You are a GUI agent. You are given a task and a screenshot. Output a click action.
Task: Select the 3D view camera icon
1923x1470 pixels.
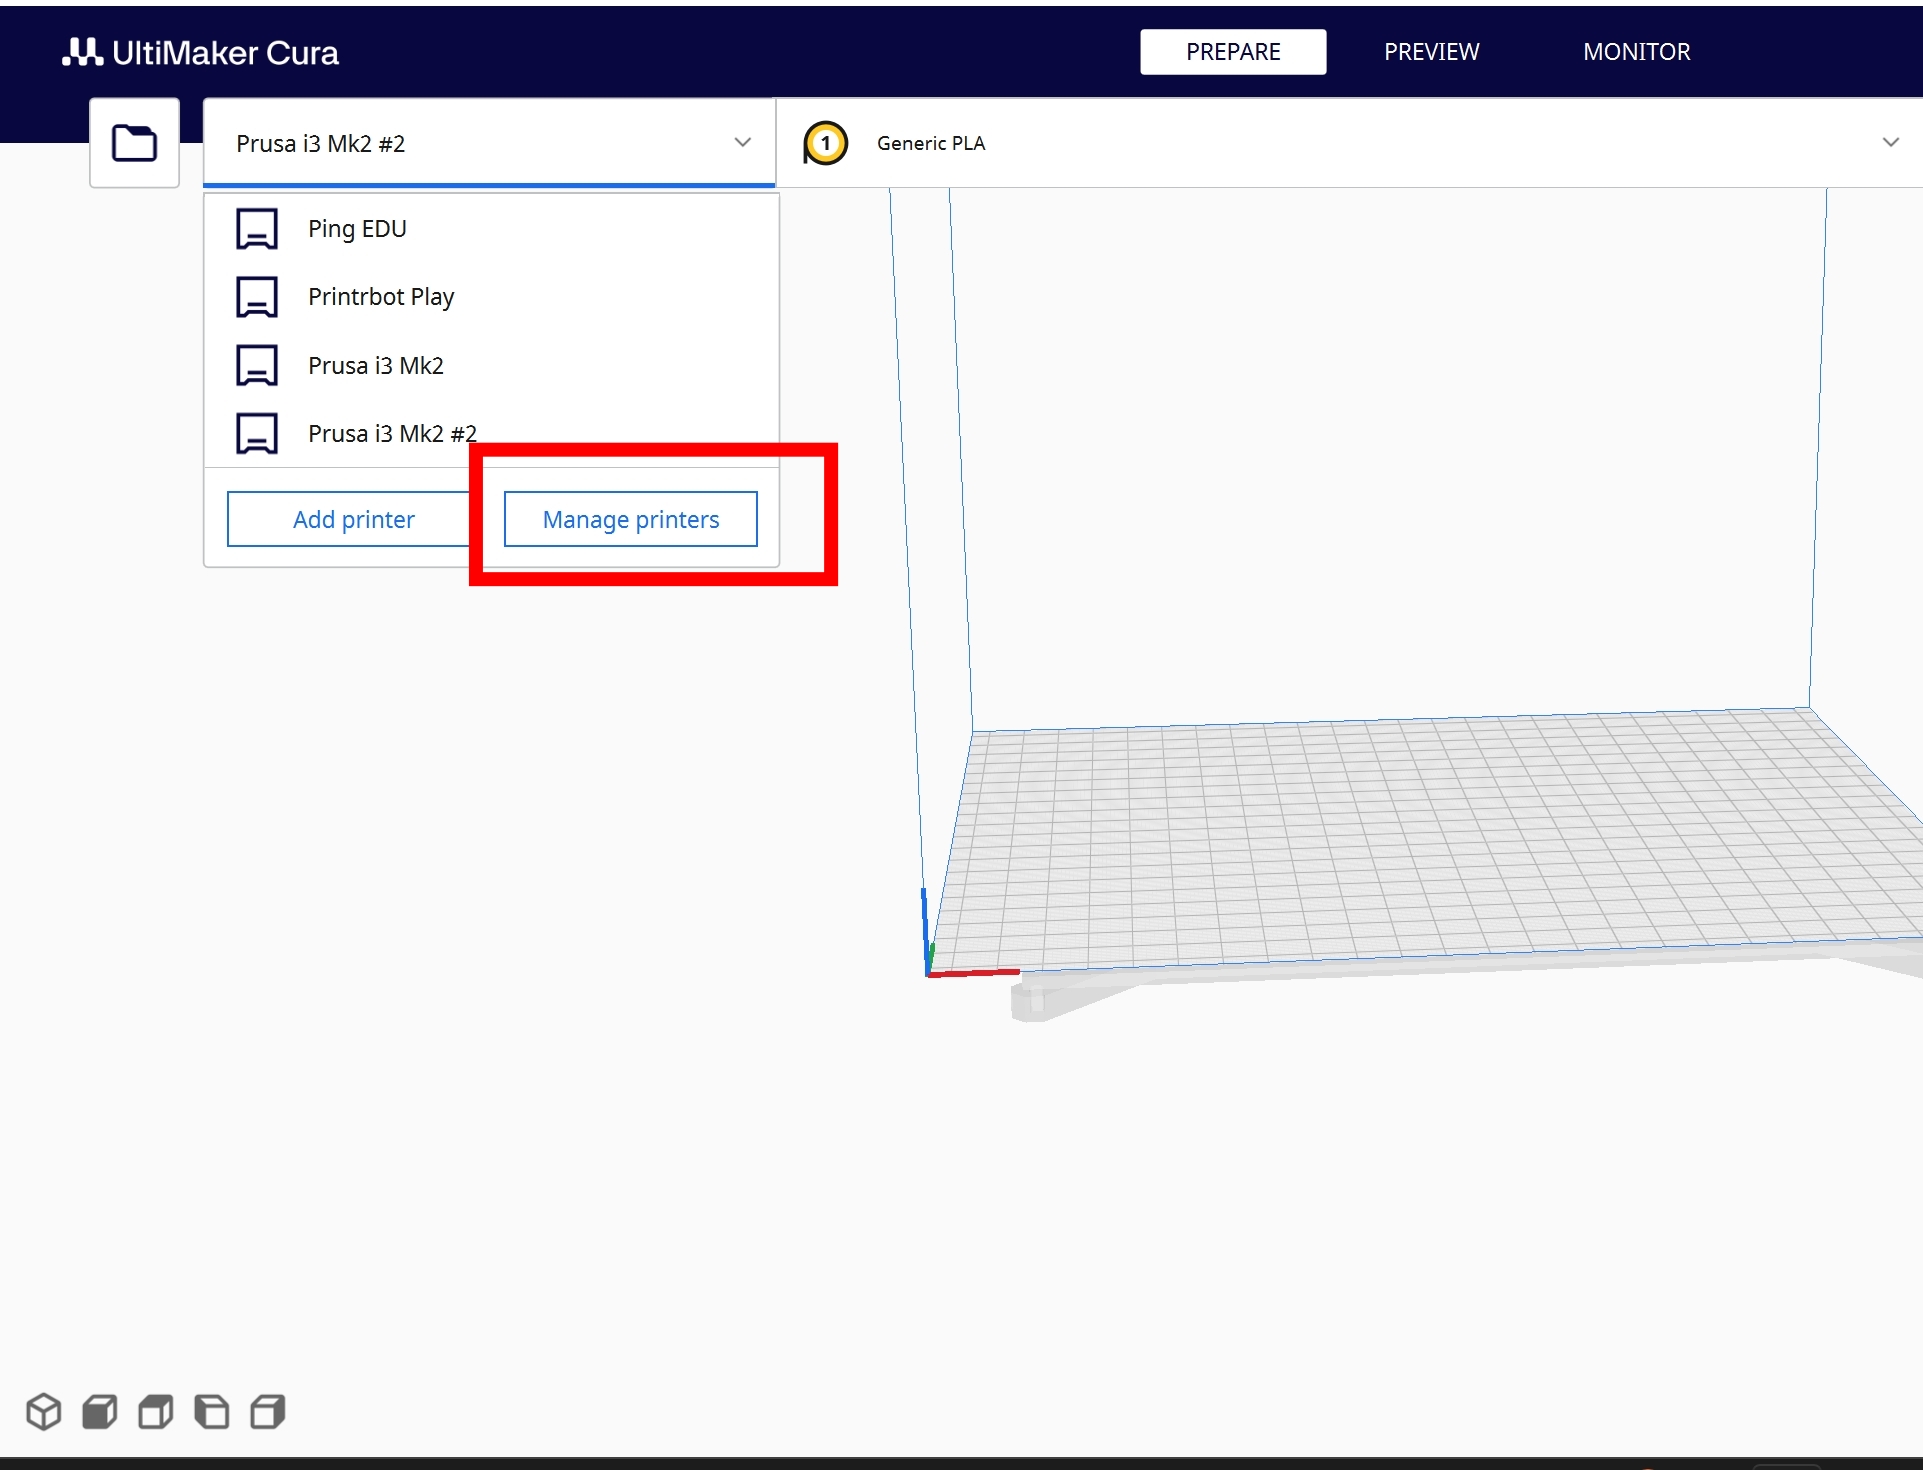coord(44,1412)
